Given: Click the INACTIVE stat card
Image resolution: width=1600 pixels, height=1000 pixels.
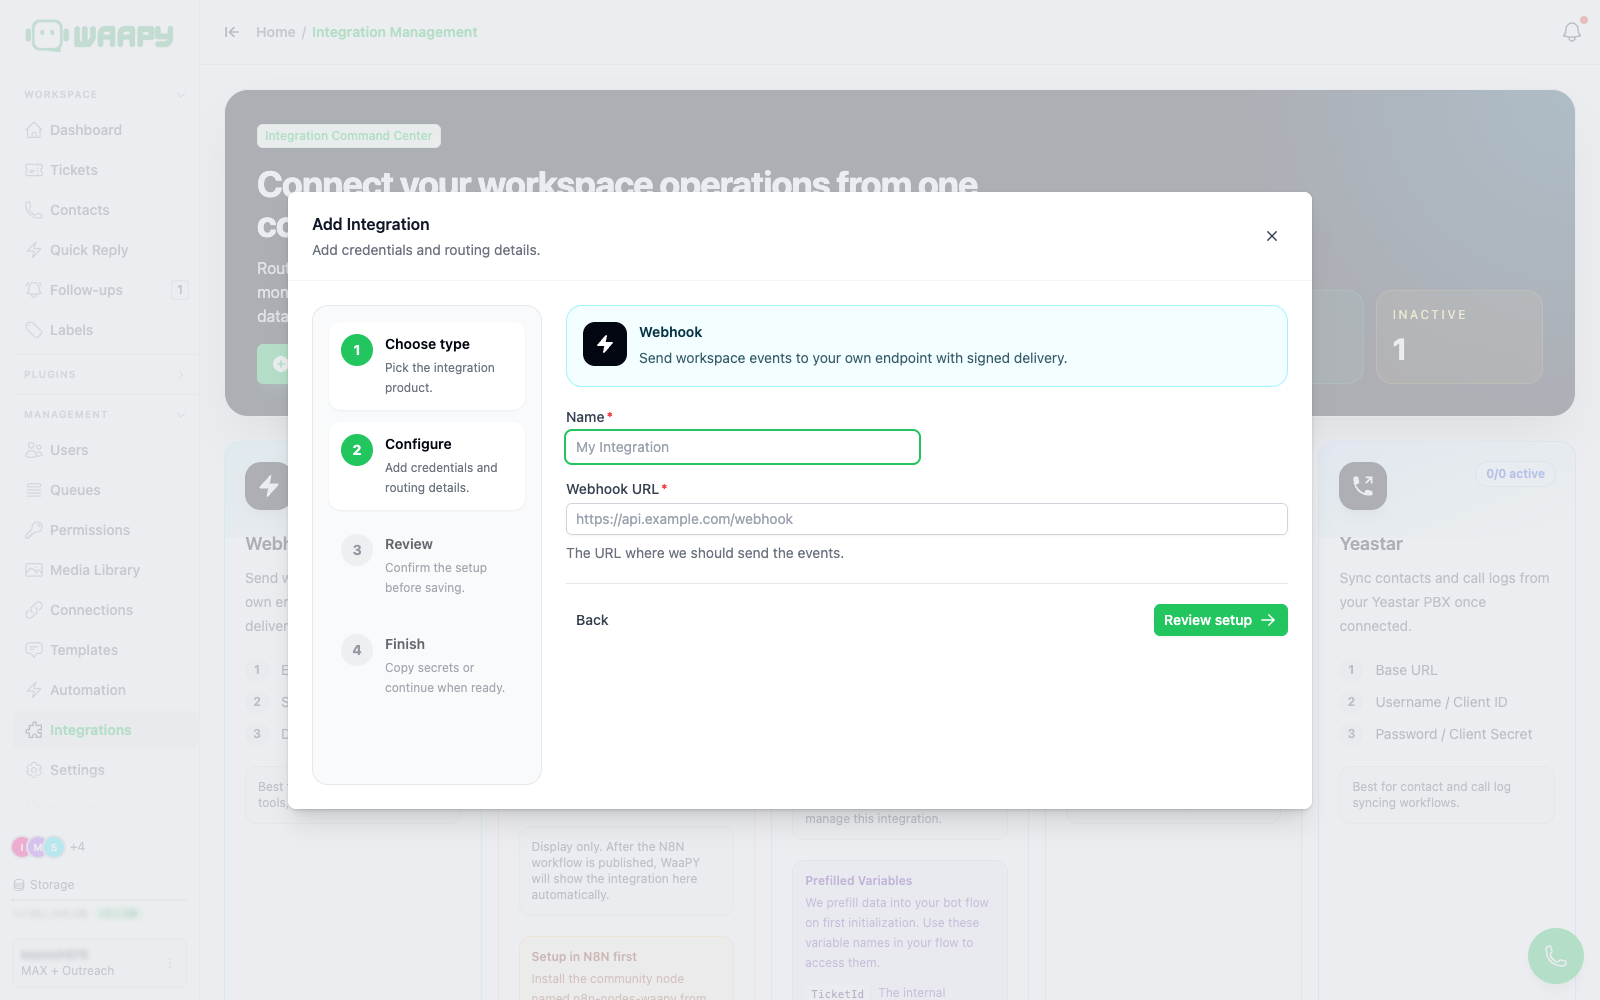Looking at the screenshot, I should click(x=1459, y=337).
